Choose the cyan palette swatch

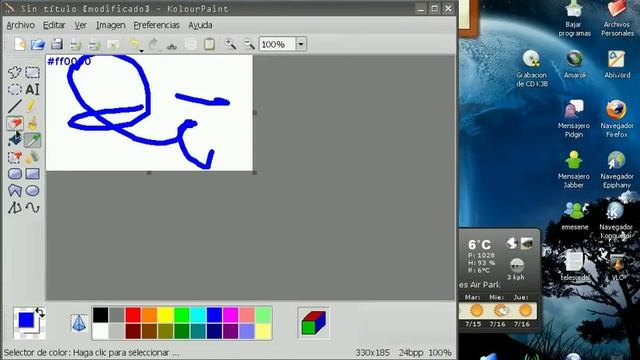pyautogui.click(x=198, y=315)
